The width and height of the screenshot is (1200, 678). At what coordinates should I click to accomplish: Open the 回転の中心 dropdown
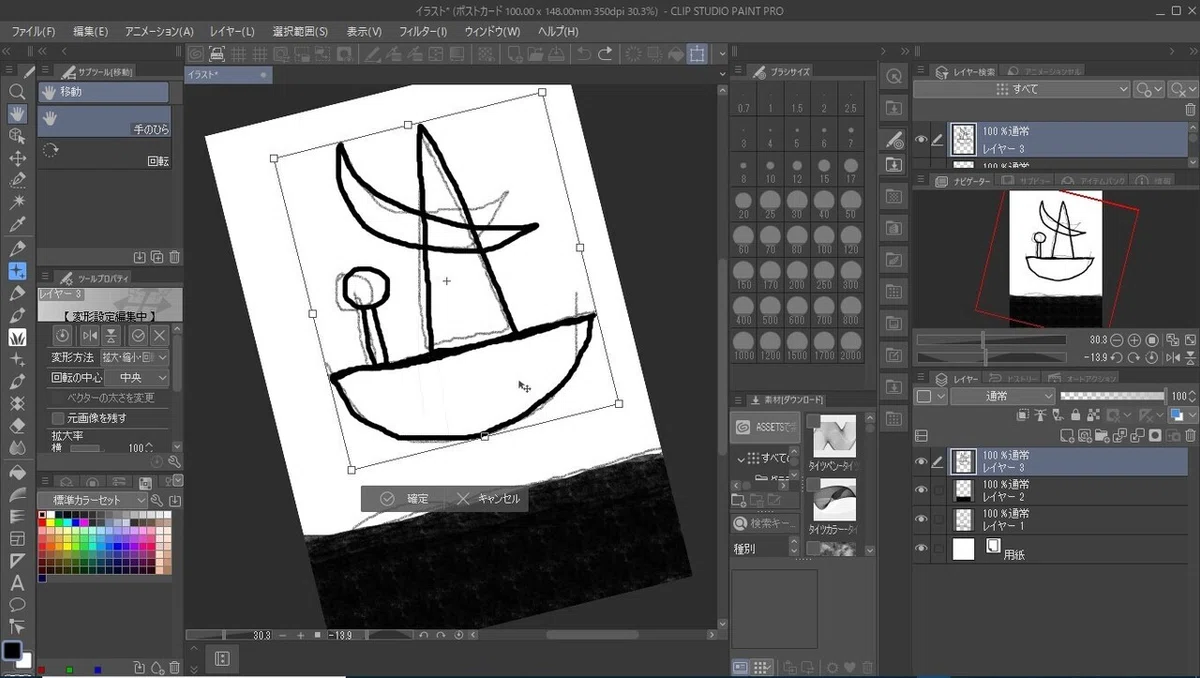135,378
